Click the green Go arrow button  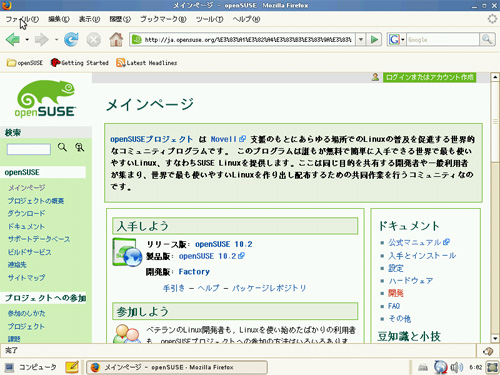tap(374, 40)
